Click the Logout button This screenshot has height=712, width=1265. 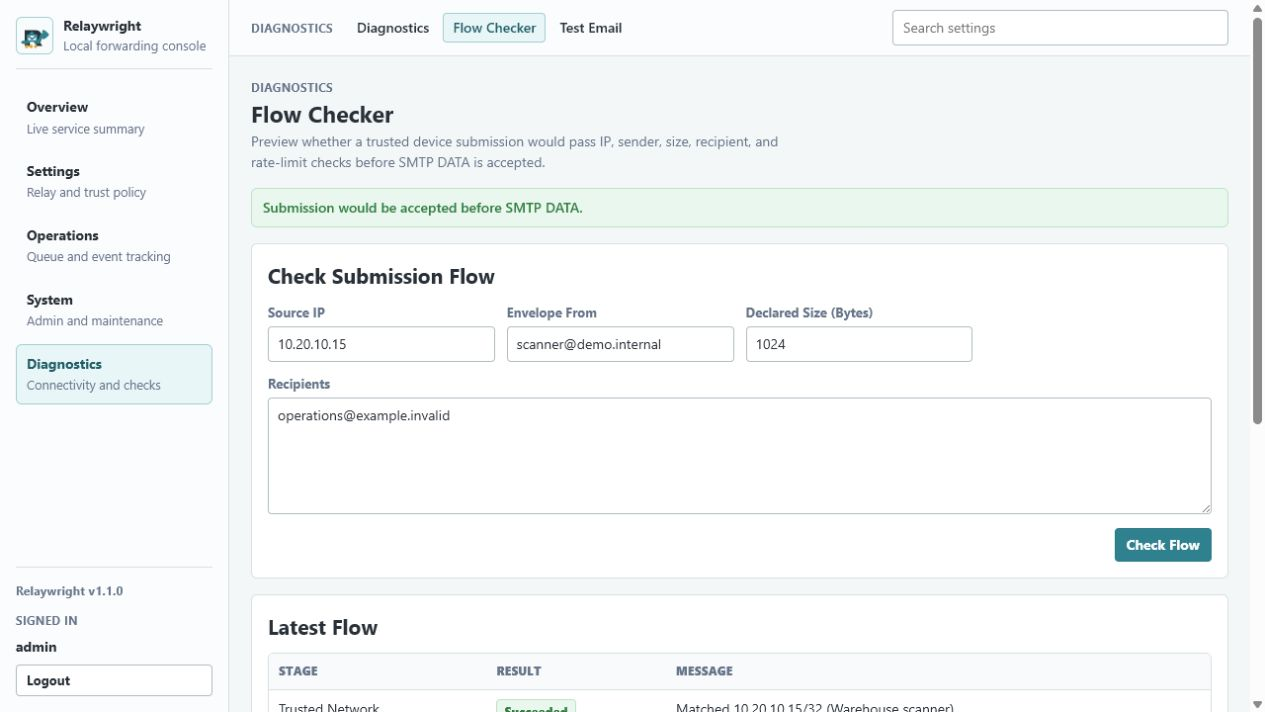tap(114, 681)
